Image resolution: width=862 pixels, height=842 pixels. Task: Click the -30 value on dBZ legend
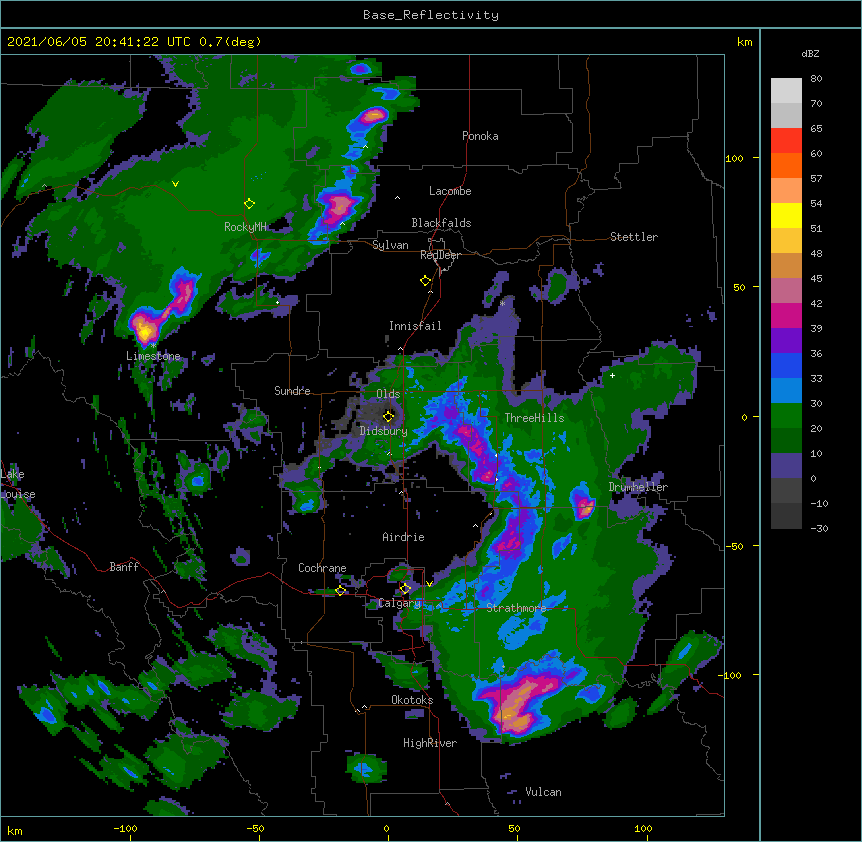click(819, 528)
